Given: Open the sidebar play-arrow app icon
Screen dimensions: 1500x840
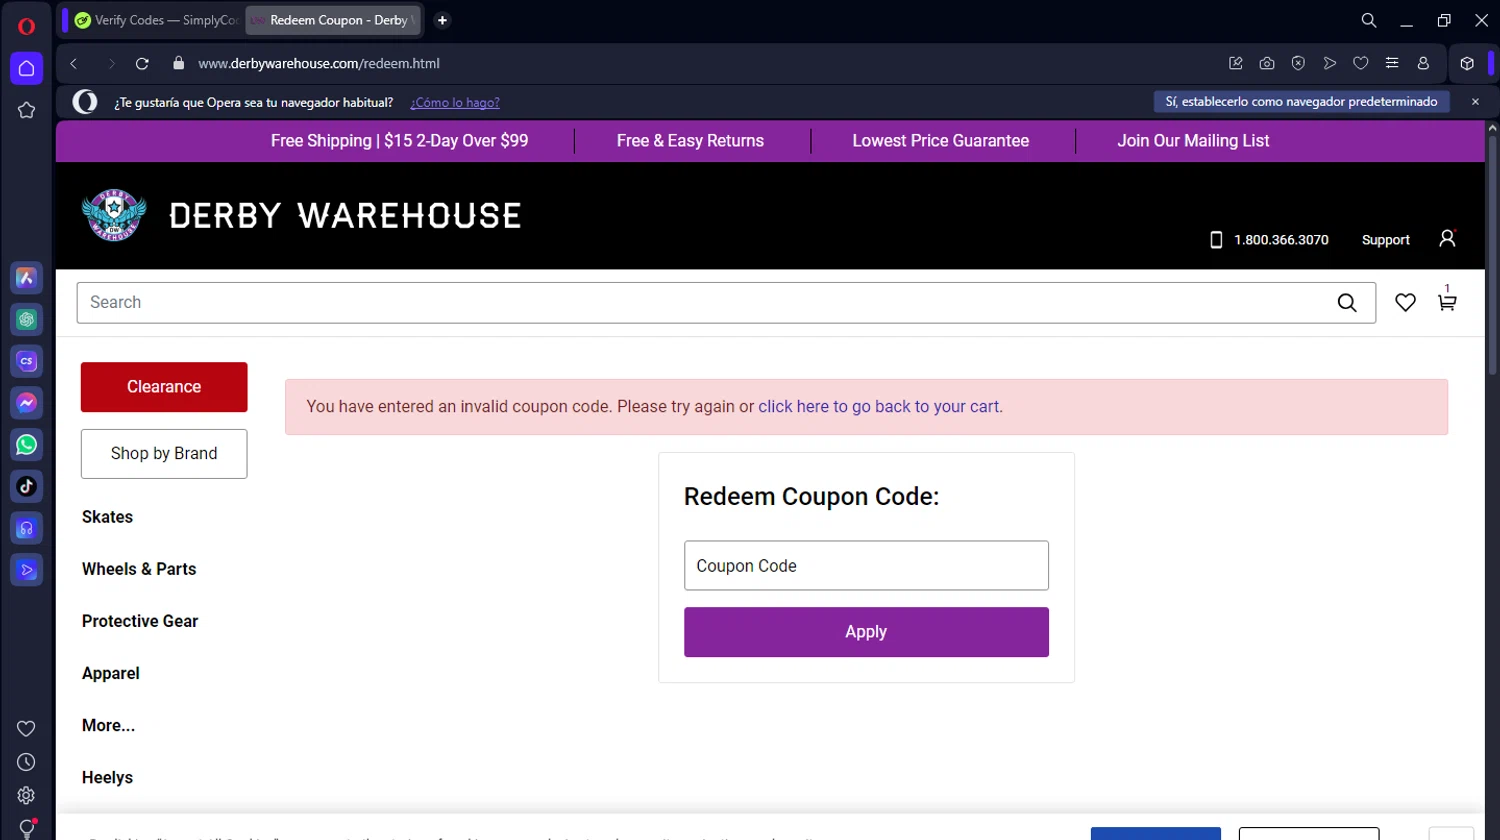Looking at the screenshot, I should pos(27,570).
